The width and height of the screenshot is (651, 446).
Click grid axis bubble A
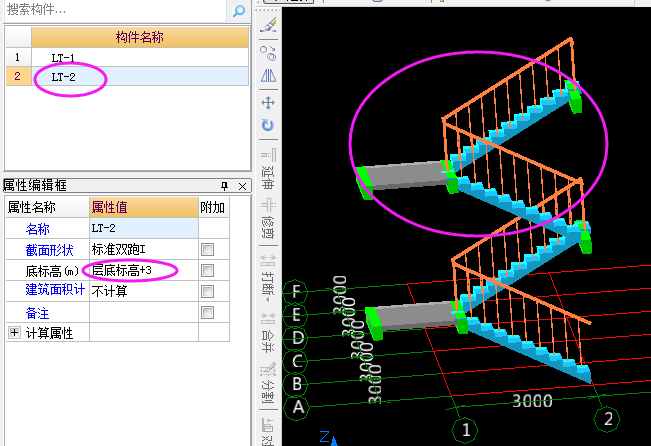(297, 407)
